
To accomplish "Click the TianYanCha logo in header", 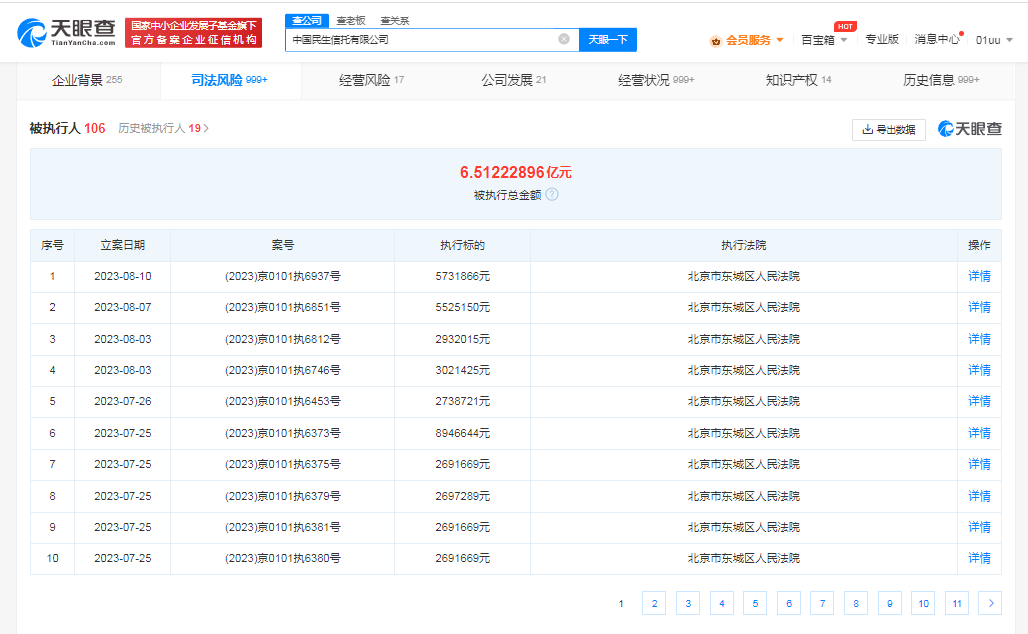I will pyautogui.click(x=68, y=33).
